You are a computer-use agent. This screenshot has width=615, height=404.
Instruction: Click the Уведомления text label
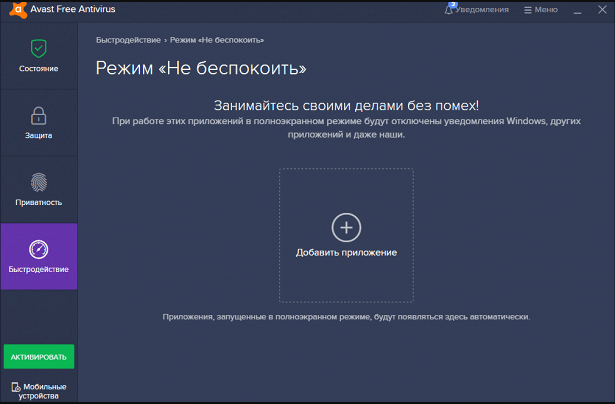click(482, 10)
